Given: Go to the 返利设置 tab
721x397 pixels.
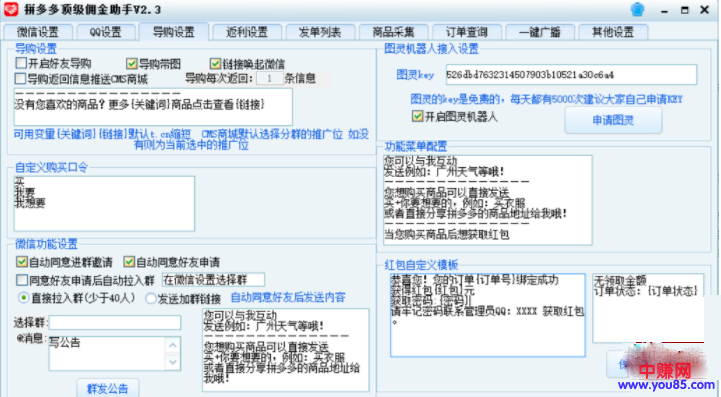Looking at the screenshot, I should (x=247, y=32).
